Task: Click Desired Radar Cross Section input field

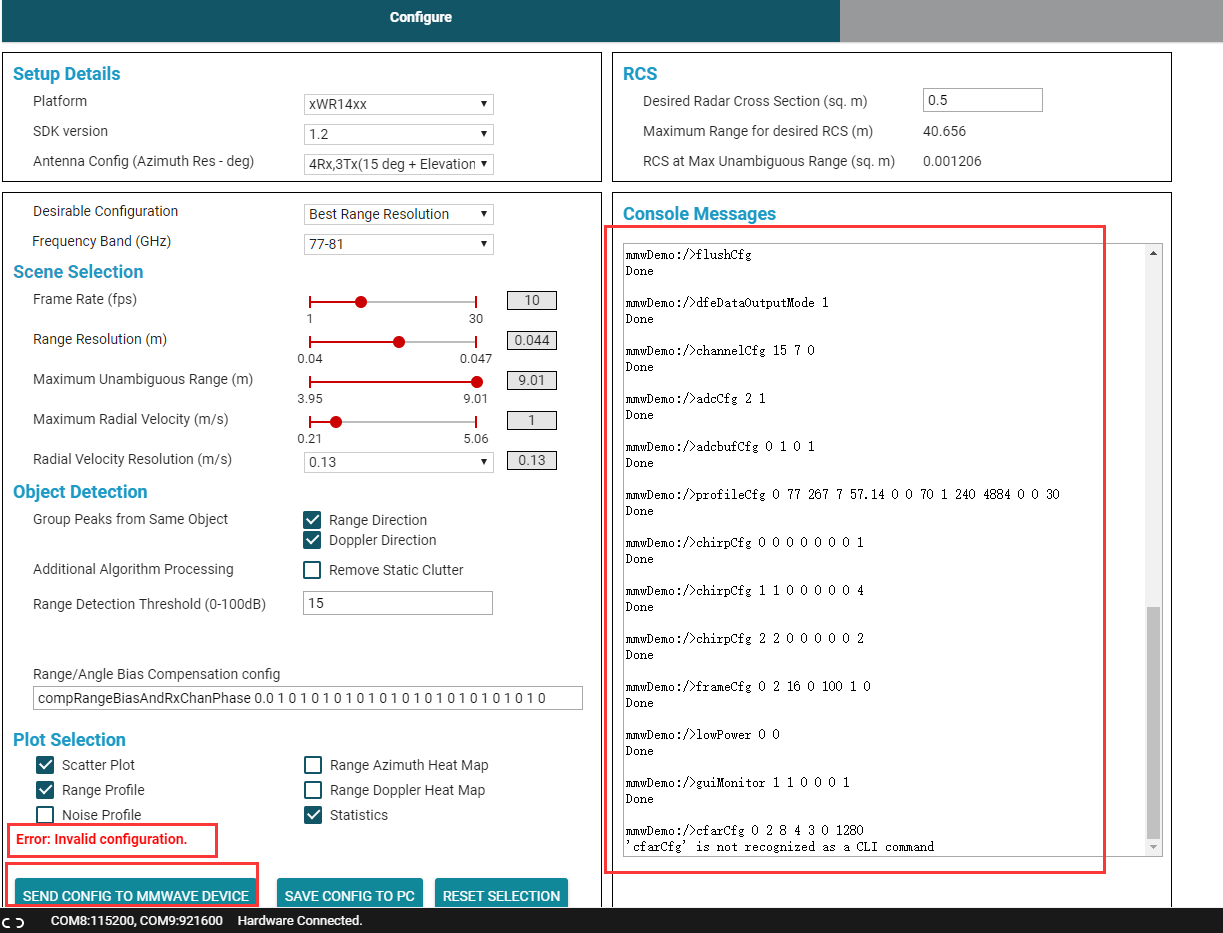Action: pyautogui.click(x=982, y=100)
